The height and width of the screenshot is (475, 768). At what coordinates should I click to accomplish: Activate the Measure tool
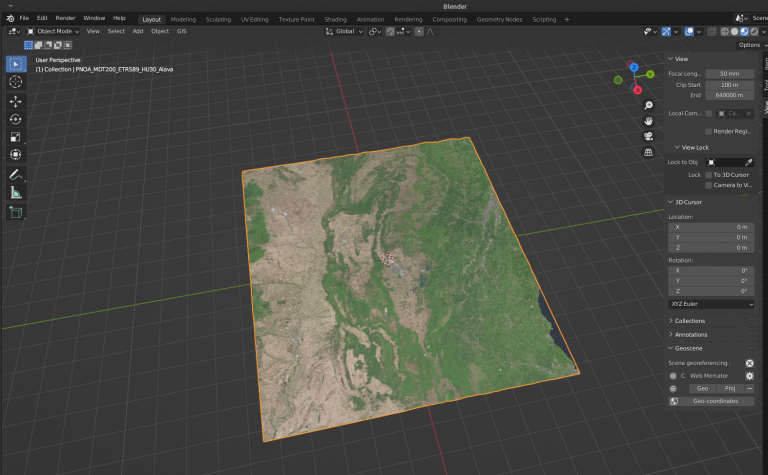(16, 192)
